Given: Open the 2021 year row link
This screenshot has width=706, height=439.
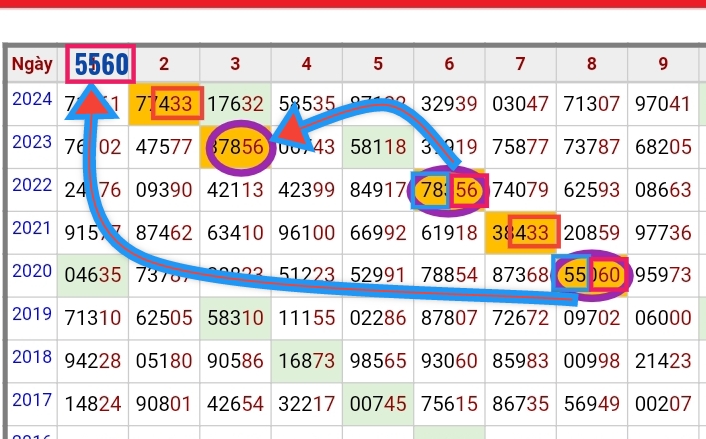Looking at the screenshot, I should coord(31,229).
